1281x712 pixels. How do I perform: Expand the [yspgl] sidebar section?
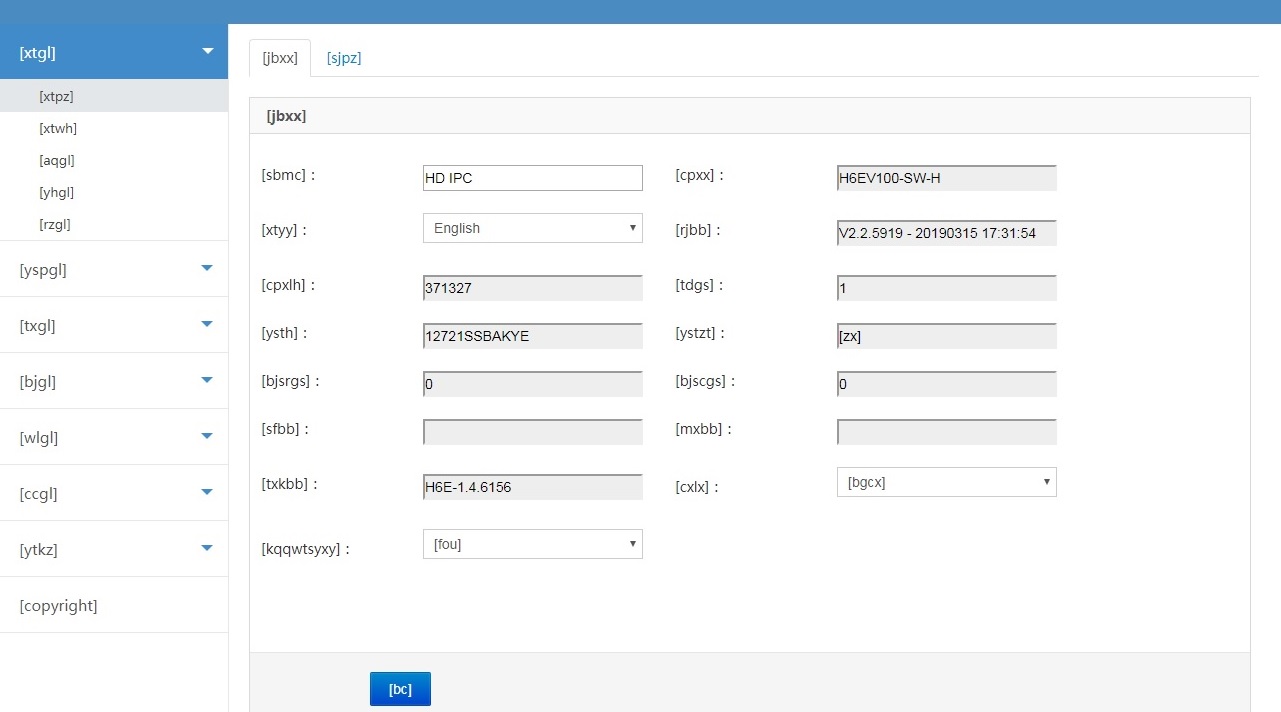coord(113,269)
